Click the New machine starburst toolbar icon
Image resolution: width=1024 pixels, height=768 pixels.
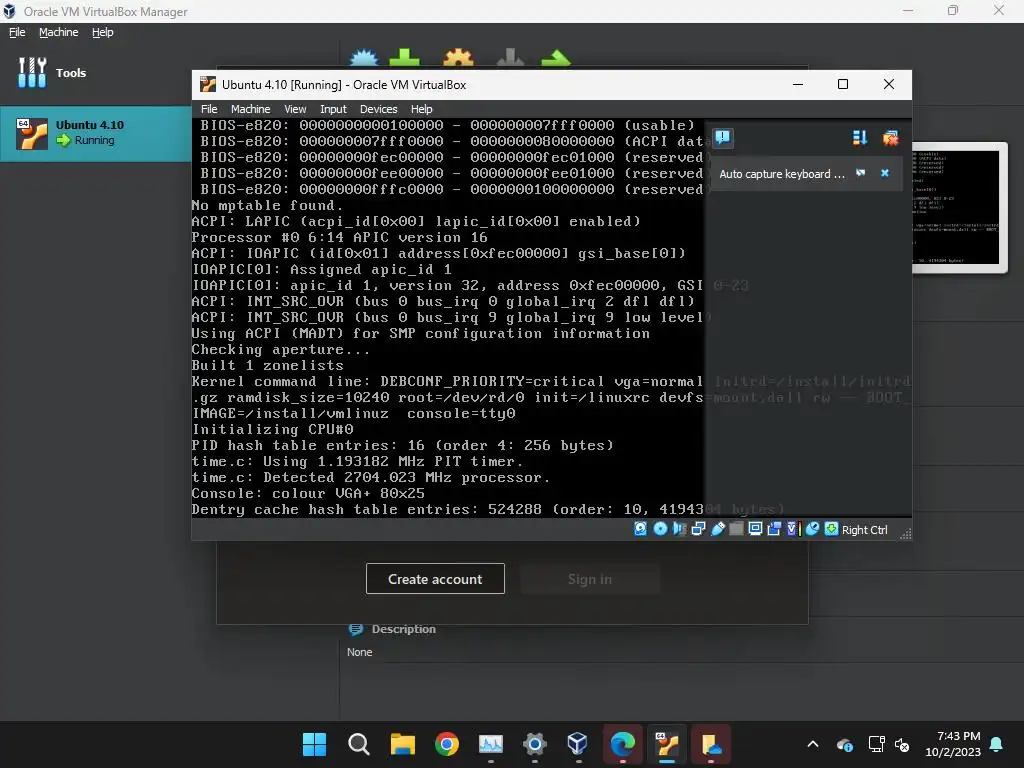tap(364, 57)
